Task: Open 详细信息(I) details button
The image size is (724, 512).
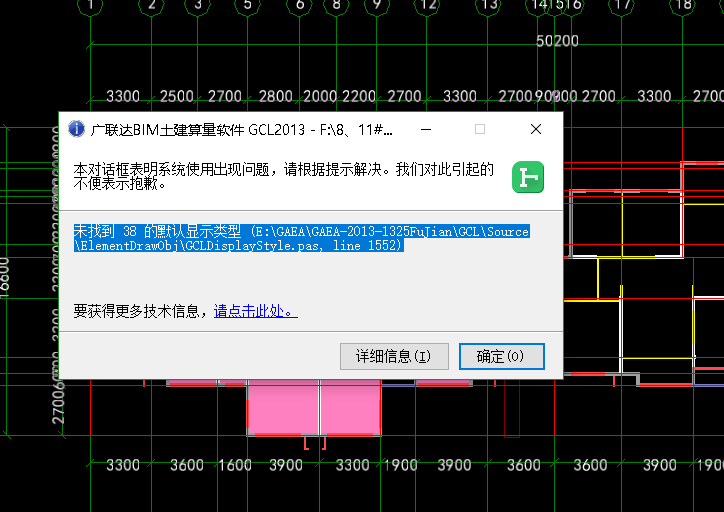Action: 394,356
